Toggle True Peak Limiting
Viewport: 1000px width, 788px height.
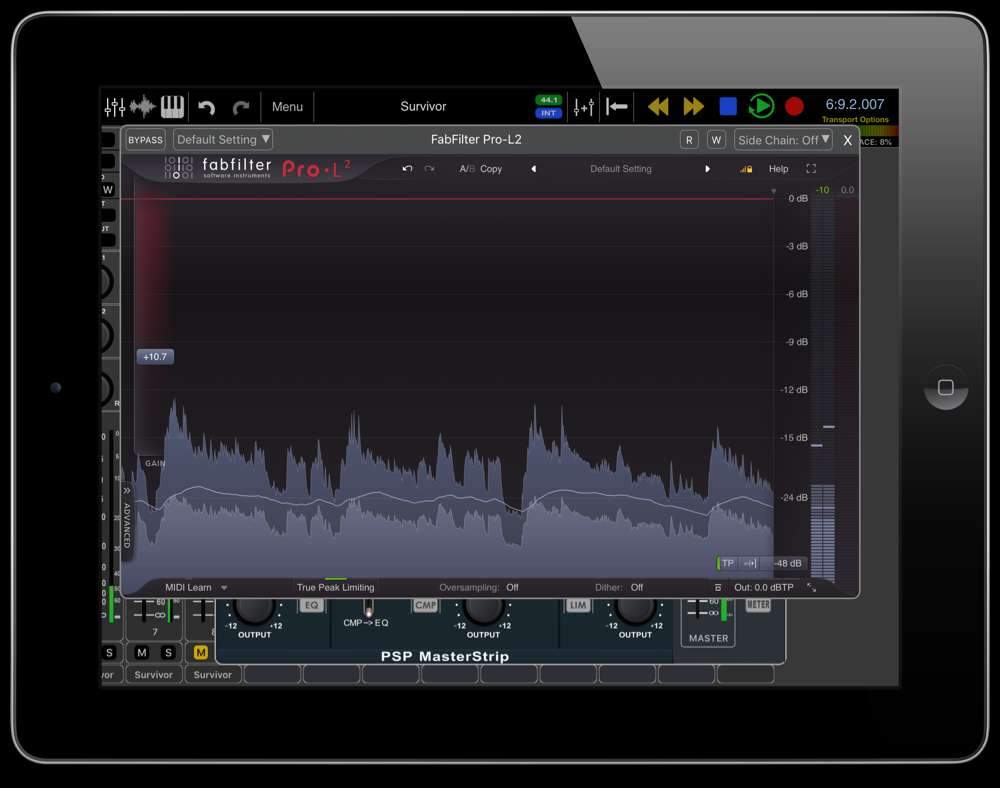tap(335, 587)
